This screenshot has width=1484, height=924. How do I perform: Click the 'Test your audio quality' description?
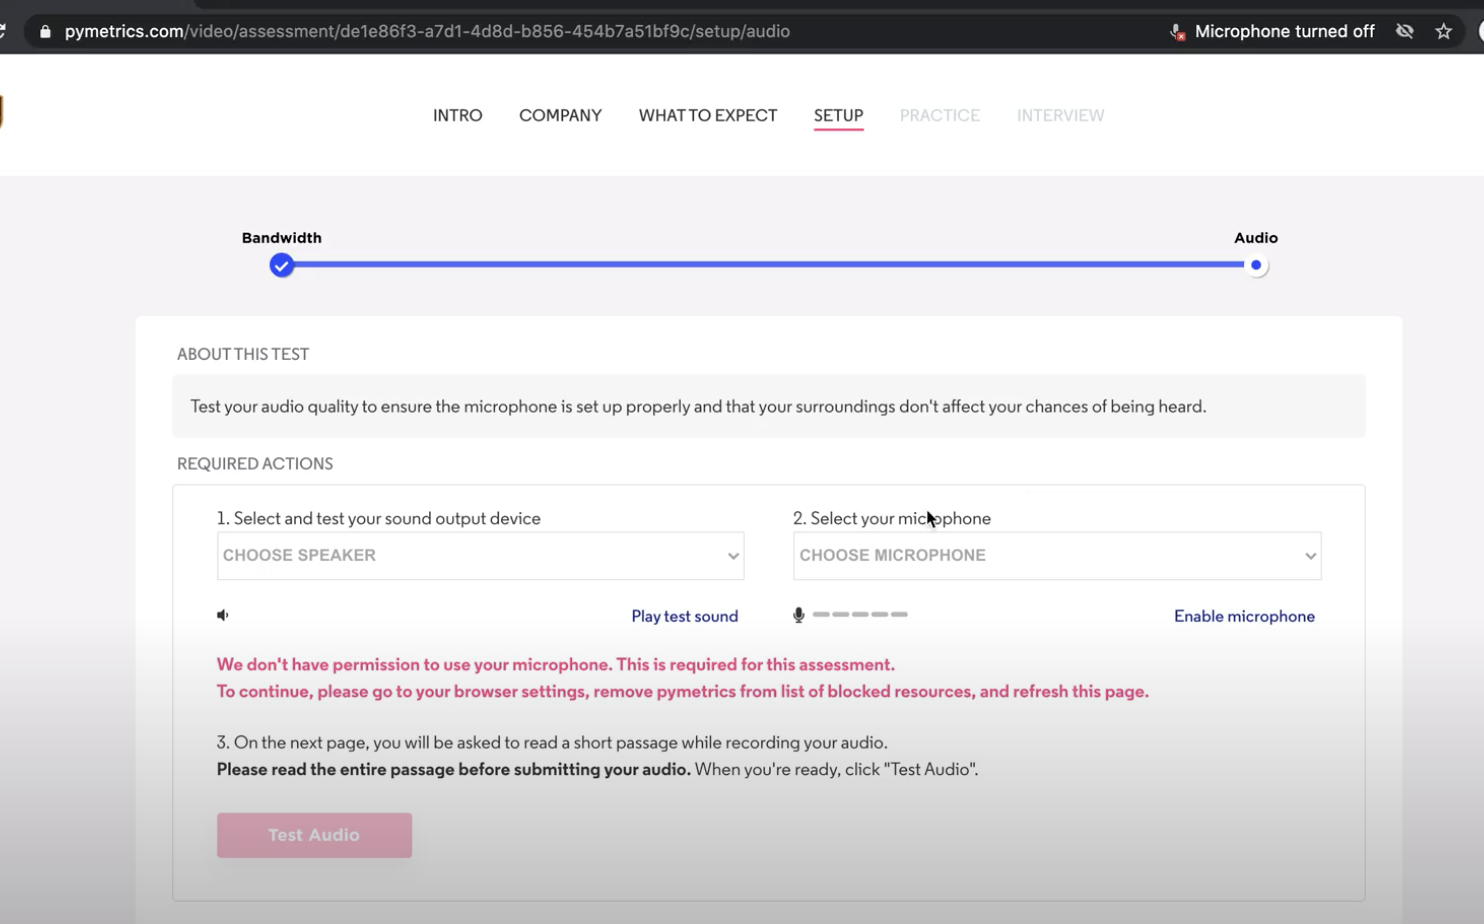pos(698,406)
